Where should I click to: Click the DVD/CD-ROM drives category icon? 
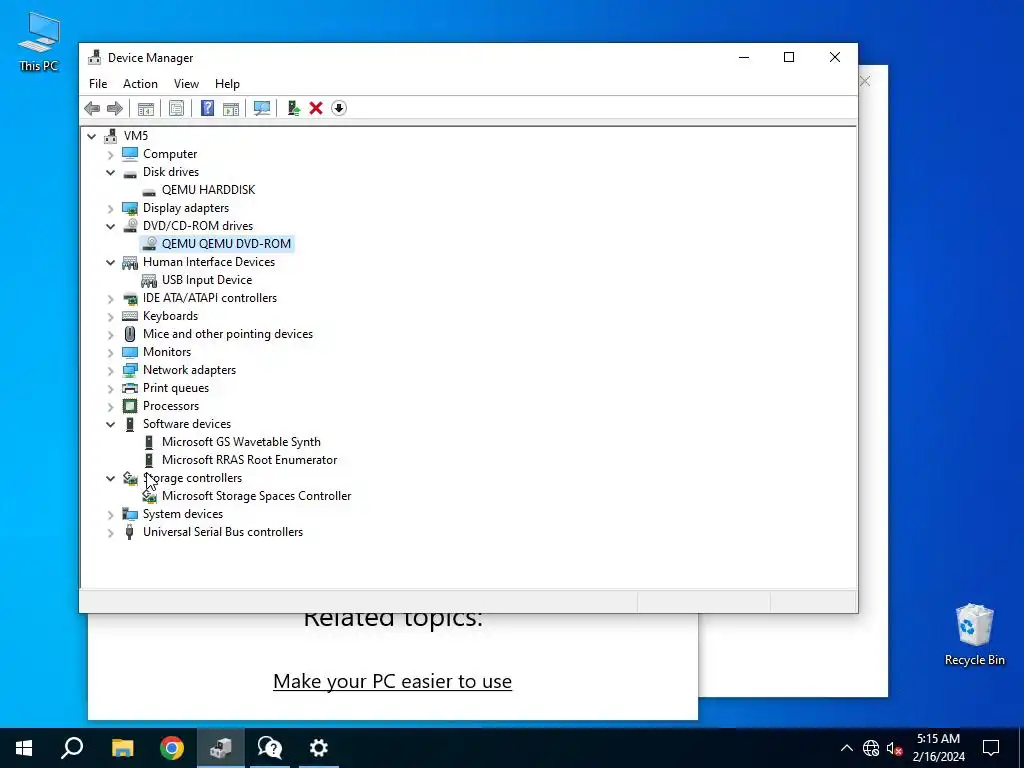tap(130, 226)
